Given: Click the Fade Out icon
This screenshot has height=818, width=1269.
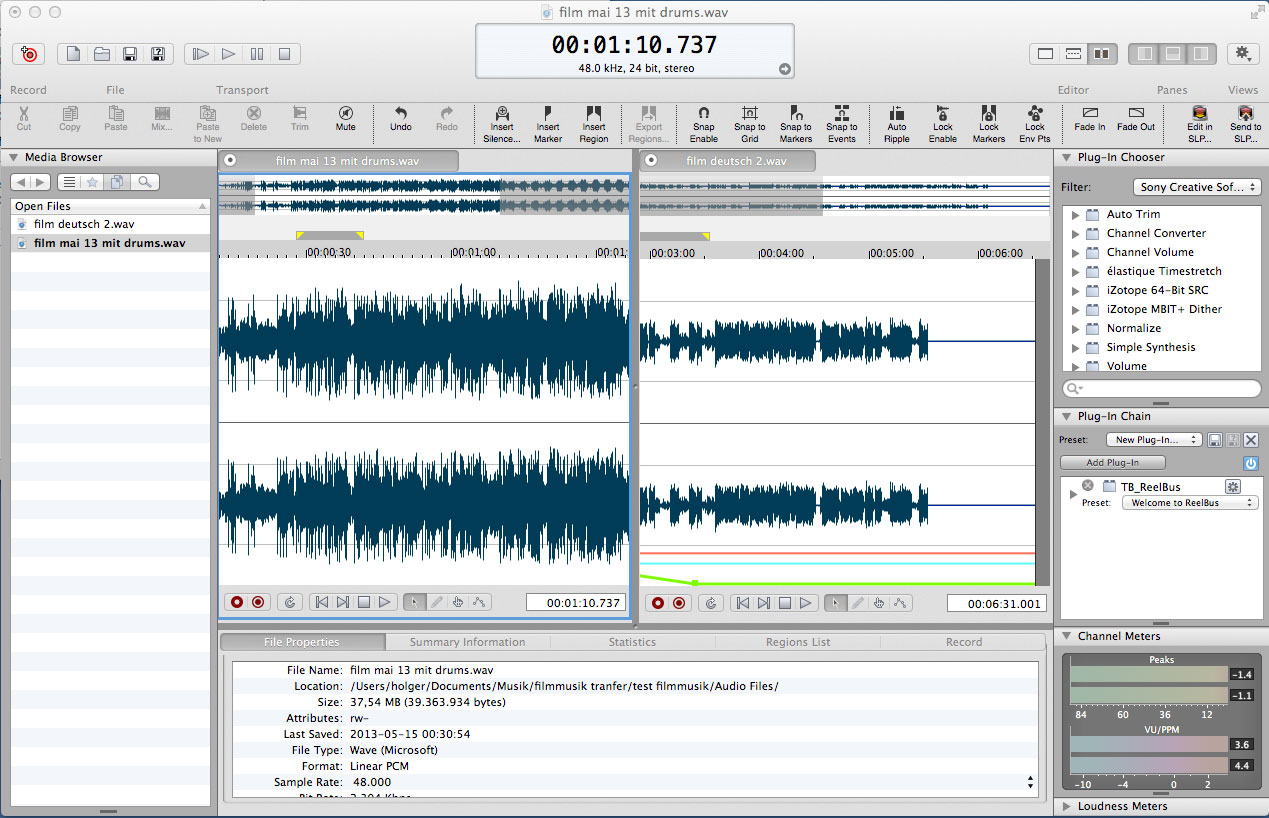Looking at the screenshot, I should pyautogui.click(x=1136, y=114).
